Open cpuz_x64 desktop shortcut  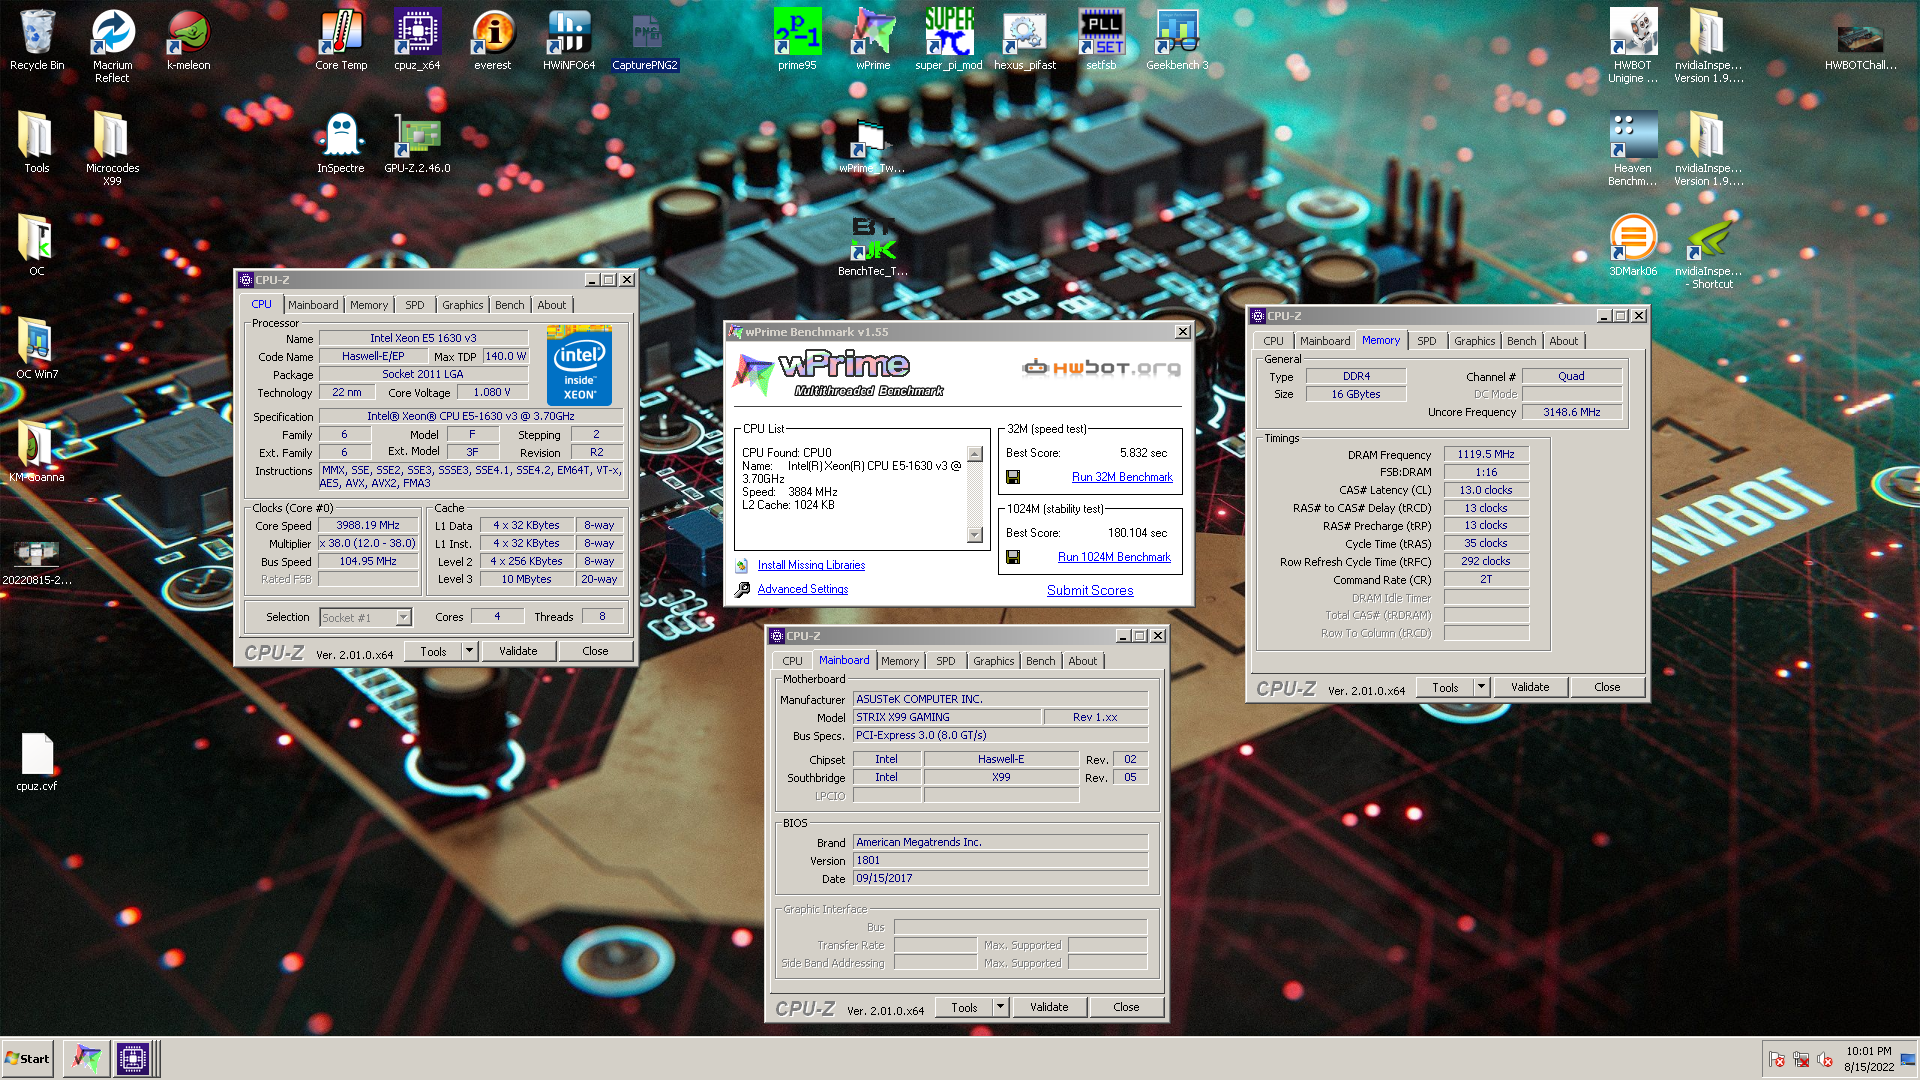tap(417, 40)
